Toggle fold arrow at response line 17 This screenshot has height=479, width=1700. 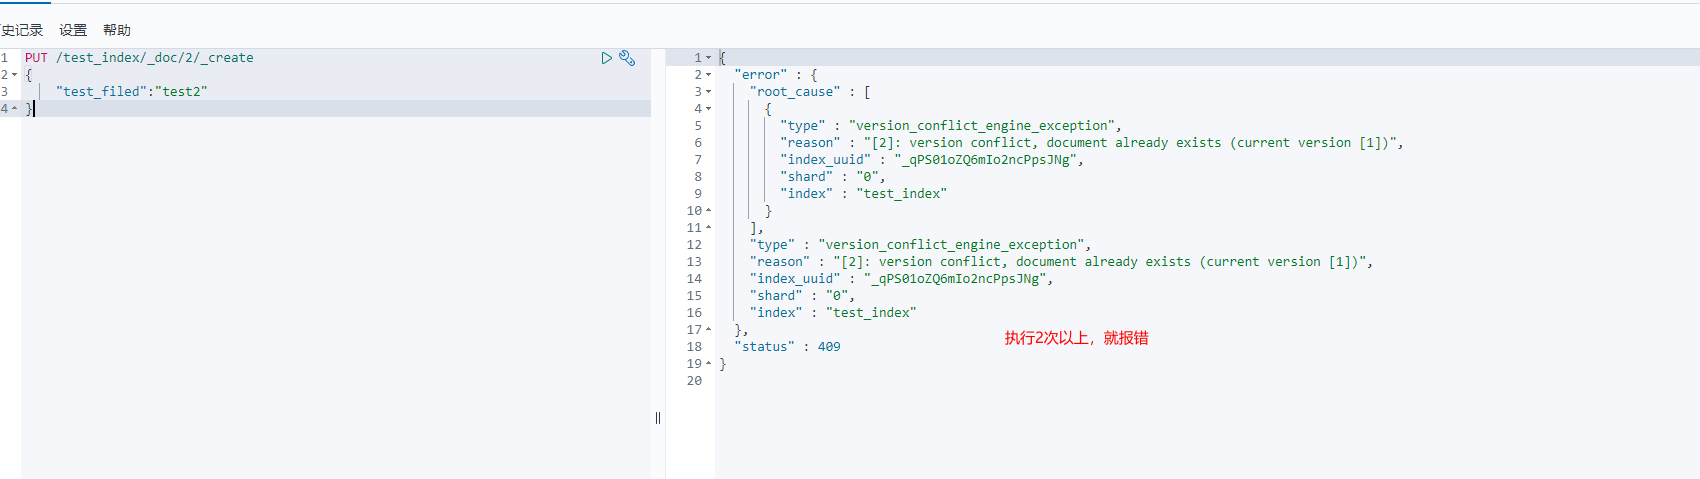coord(709,330)
